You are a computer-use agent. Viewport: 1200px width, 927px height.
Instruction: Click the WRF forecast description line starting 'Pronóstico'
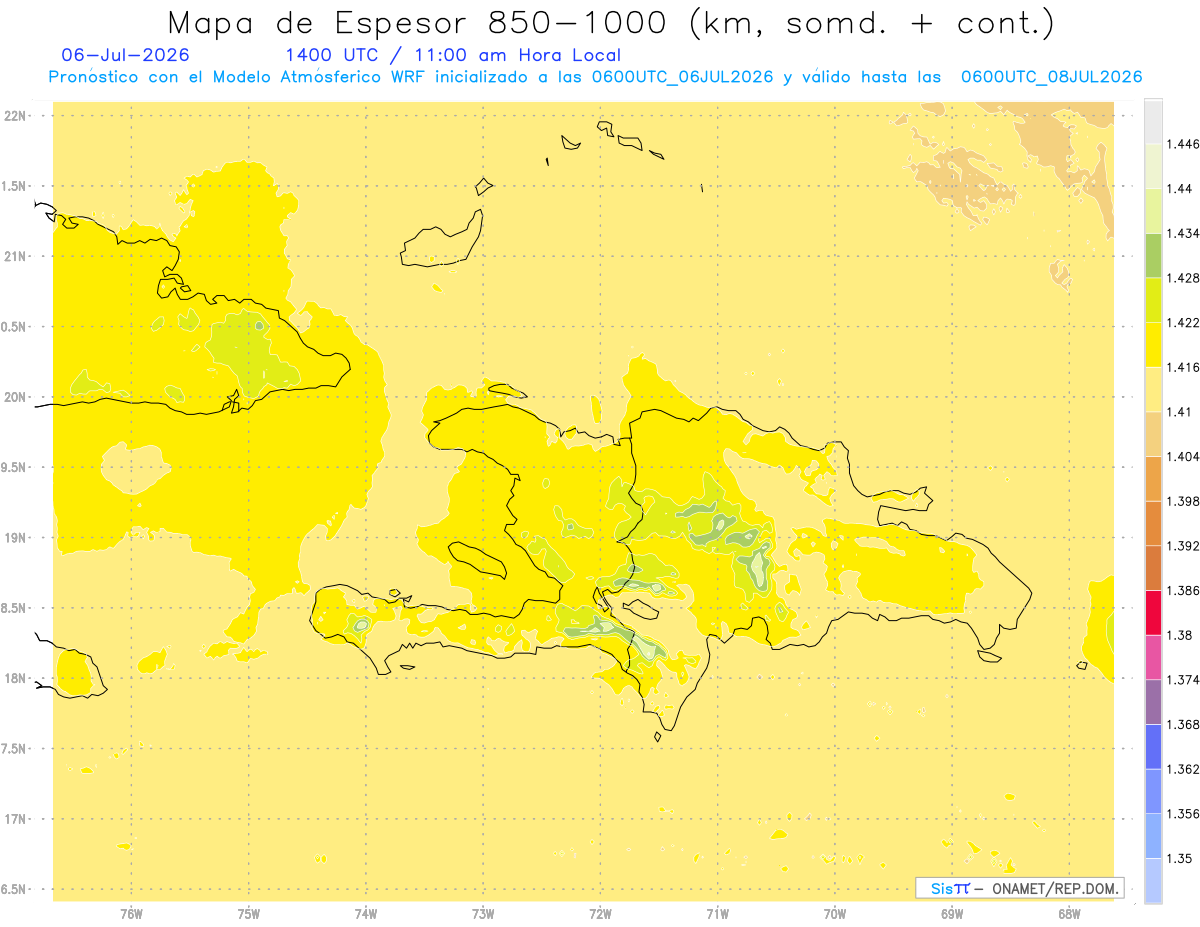pos(595,77)
